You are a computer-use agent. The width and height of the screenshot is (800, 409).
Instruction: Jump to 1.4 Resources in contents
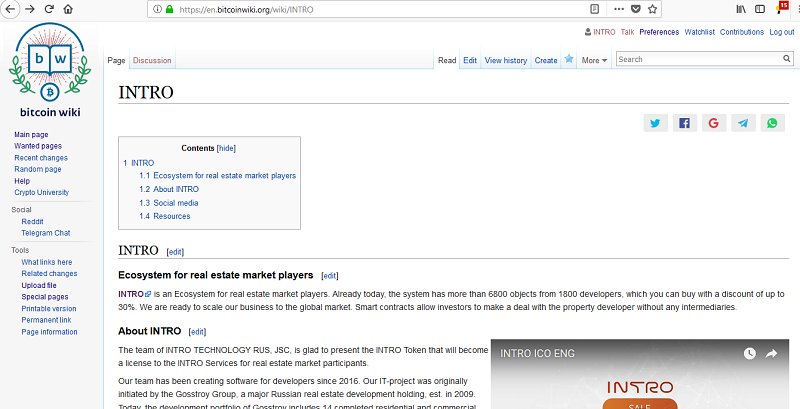[x=165, y=216]
